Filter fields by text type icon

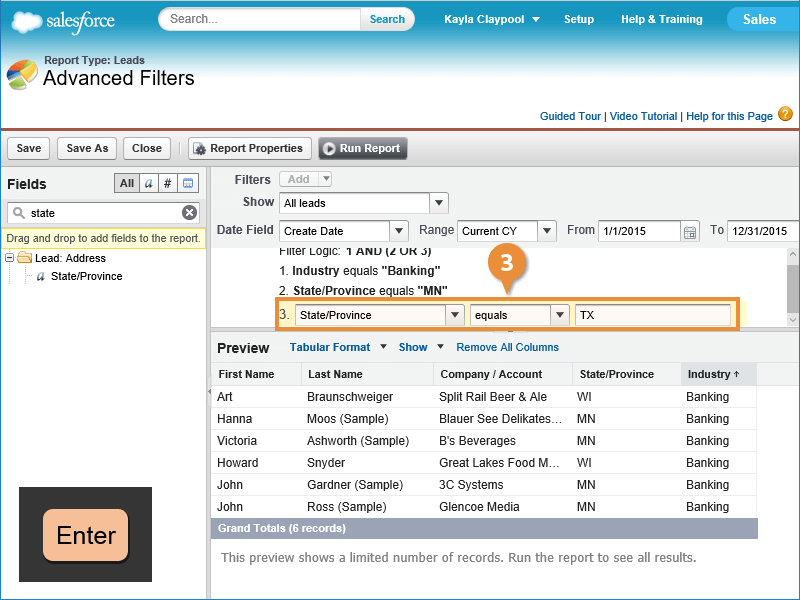[x=148, y=183]
